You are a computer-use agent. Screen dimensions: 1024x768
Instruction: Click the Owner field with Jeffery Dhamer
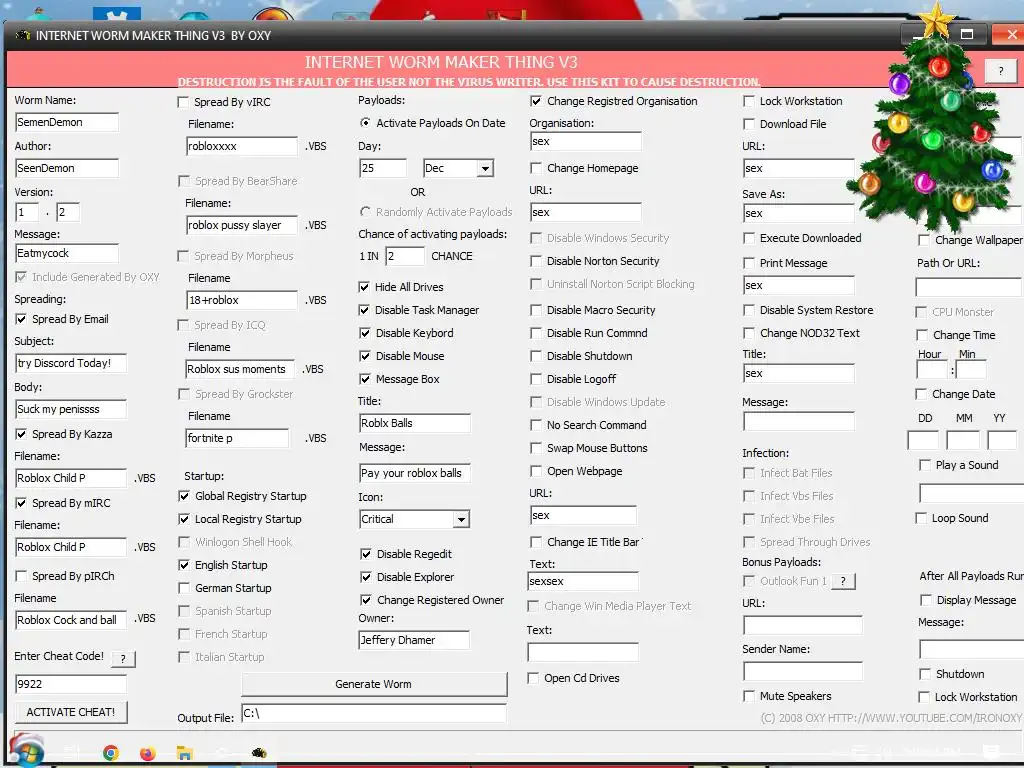[414, 640]
